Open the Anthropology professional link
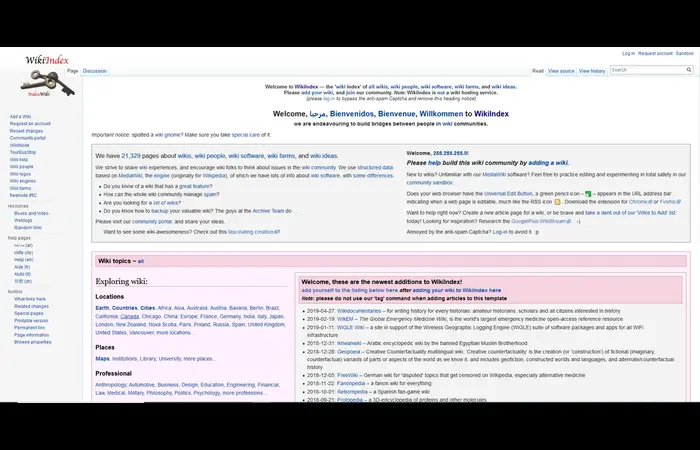 [x=111, y=385]
